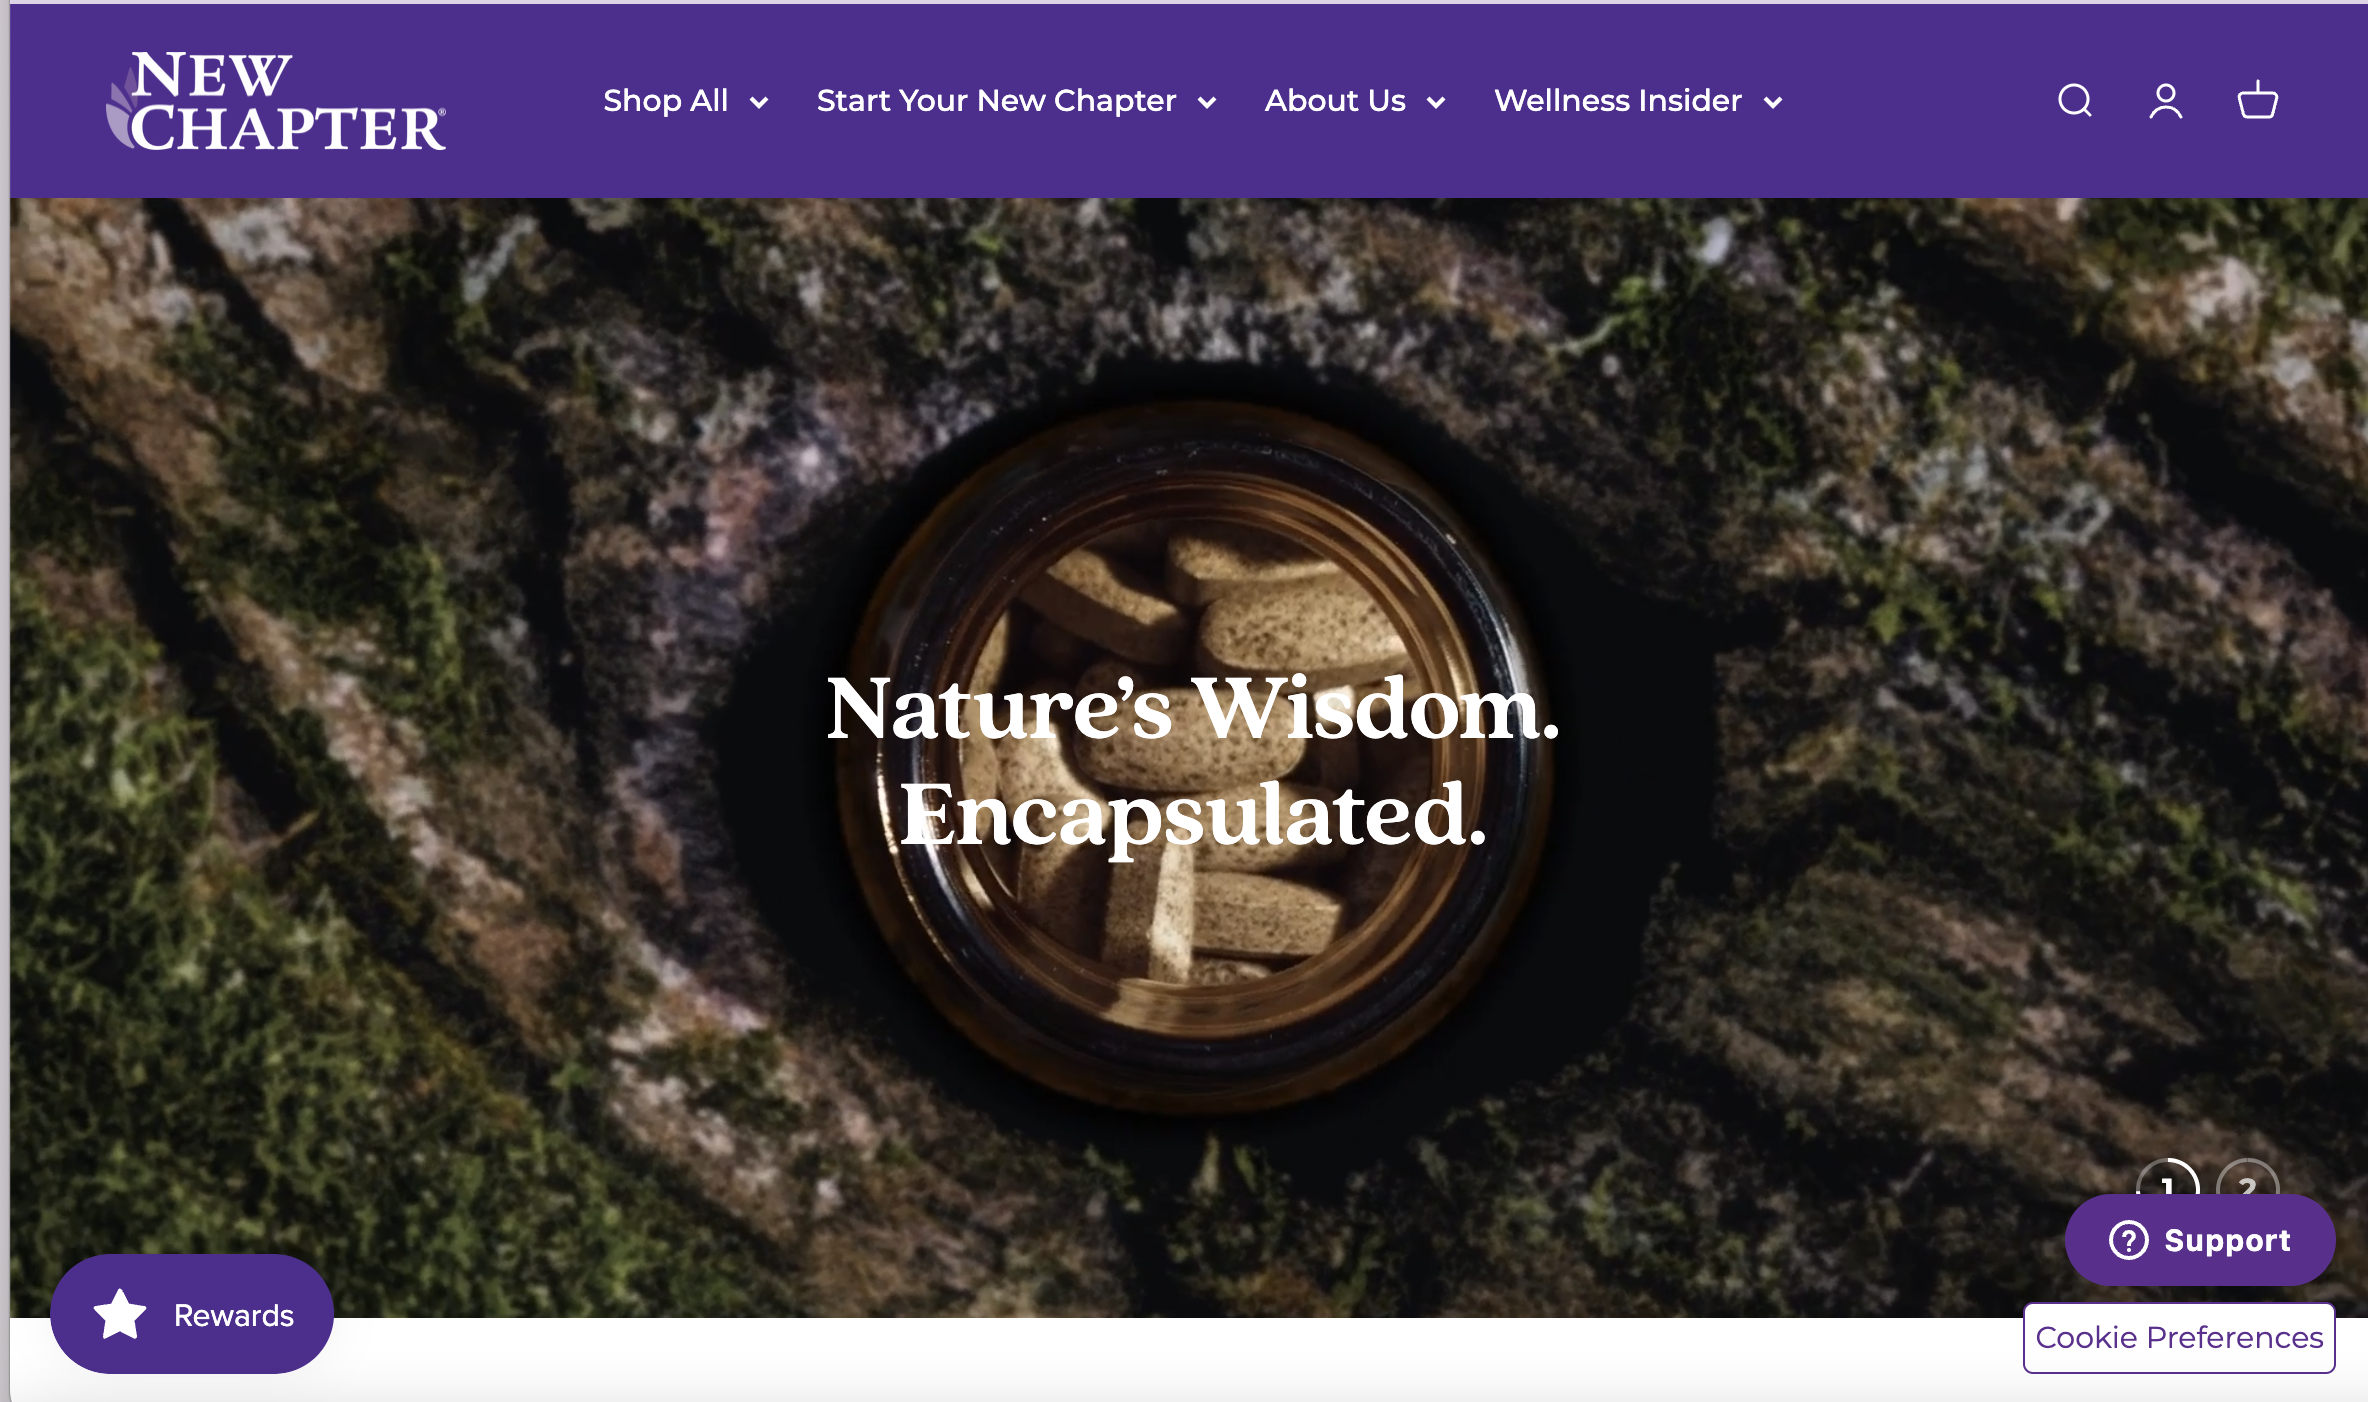Click the Support button label
The height and width of the screenshot is (1402, 2368).
(2227, 1240)
